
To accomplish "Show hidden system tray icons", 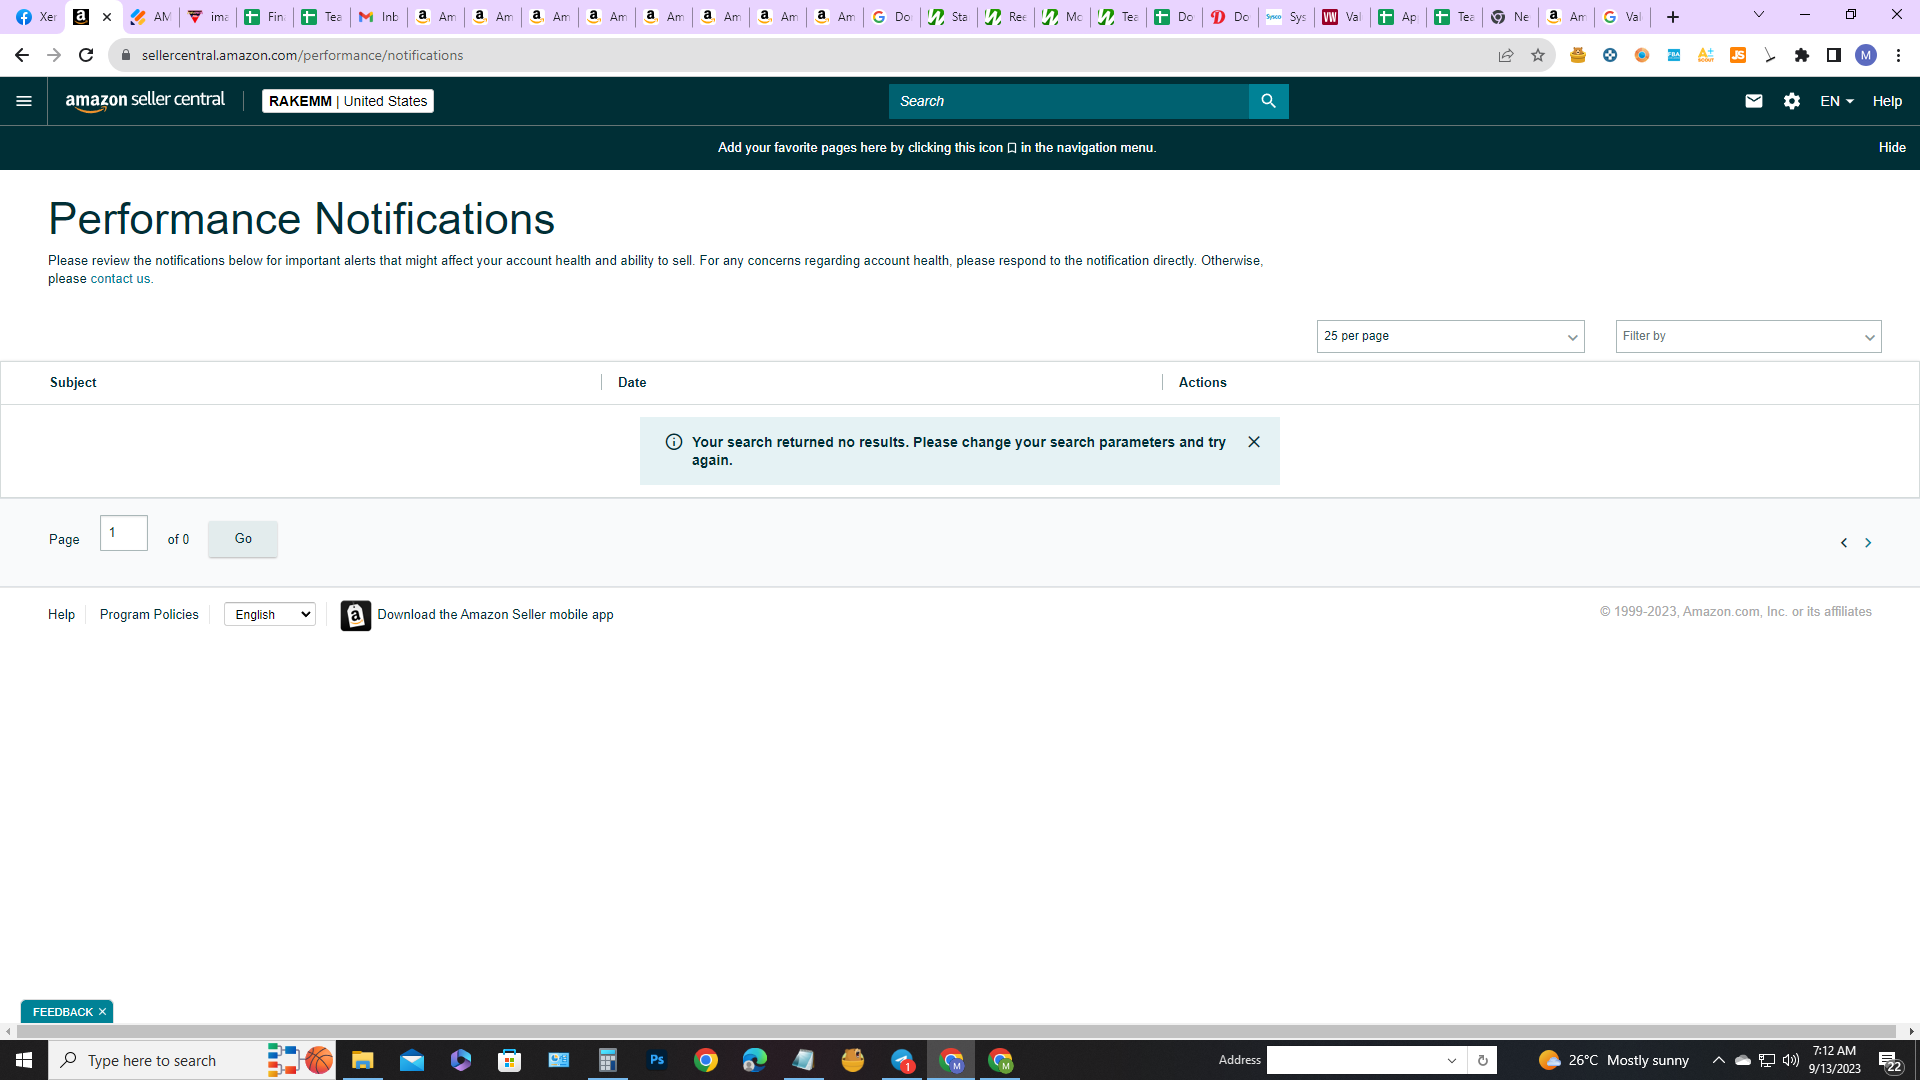I will tap(1719, 1060).
